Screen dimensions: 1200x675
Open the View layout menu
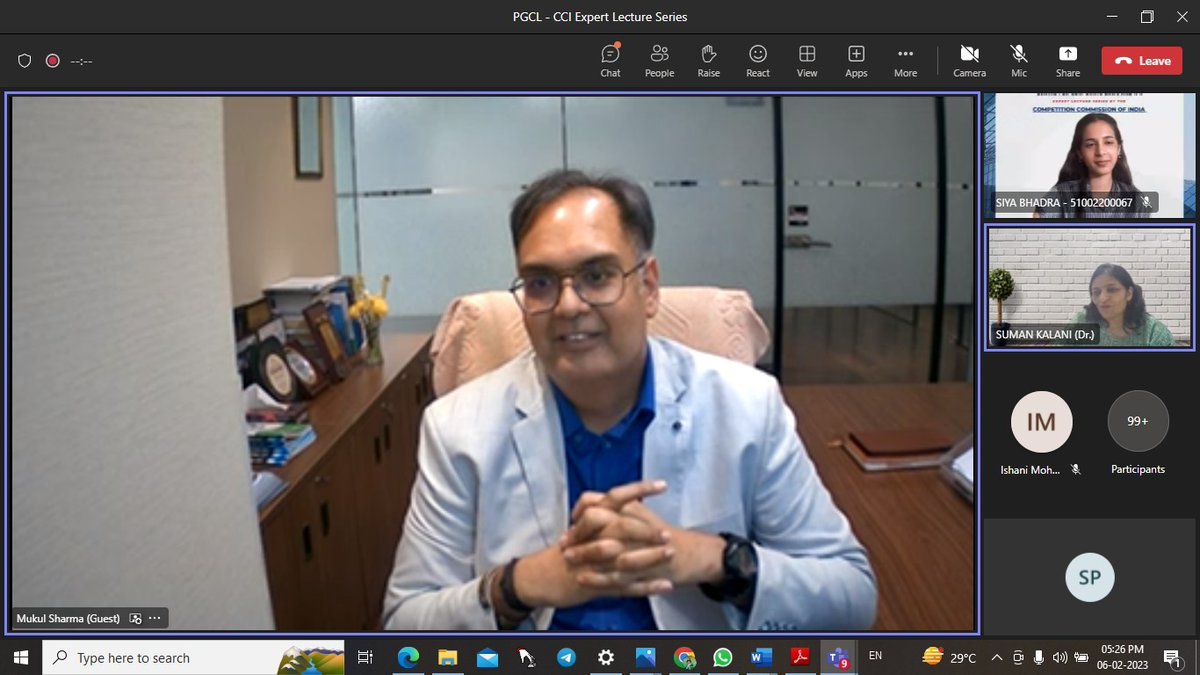point(807,60)
